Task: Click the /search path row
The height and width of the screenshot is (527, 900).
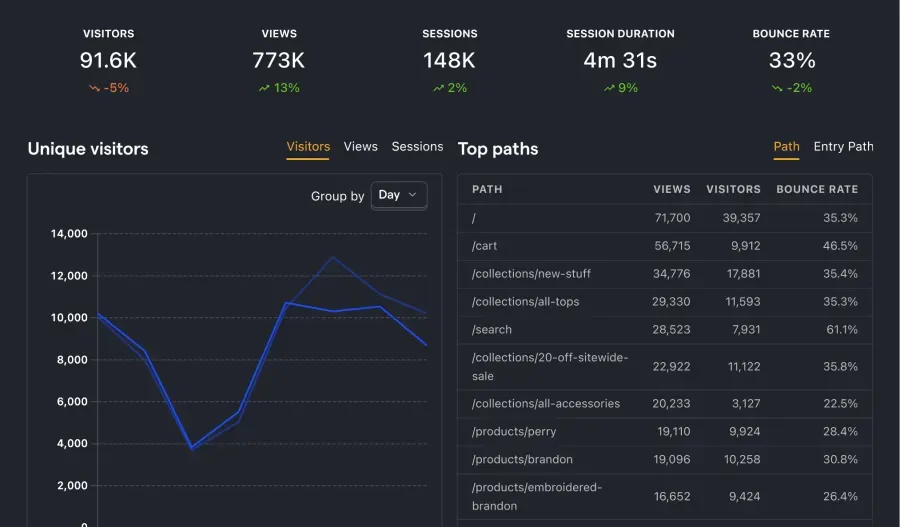Action: 665,330
